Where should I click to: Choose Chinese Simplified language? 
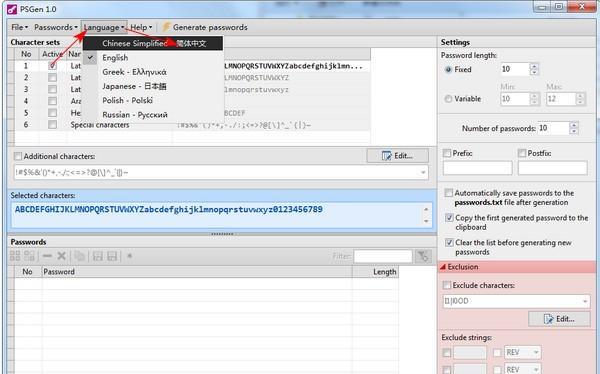pyautogui.click(x=153, y=43)
